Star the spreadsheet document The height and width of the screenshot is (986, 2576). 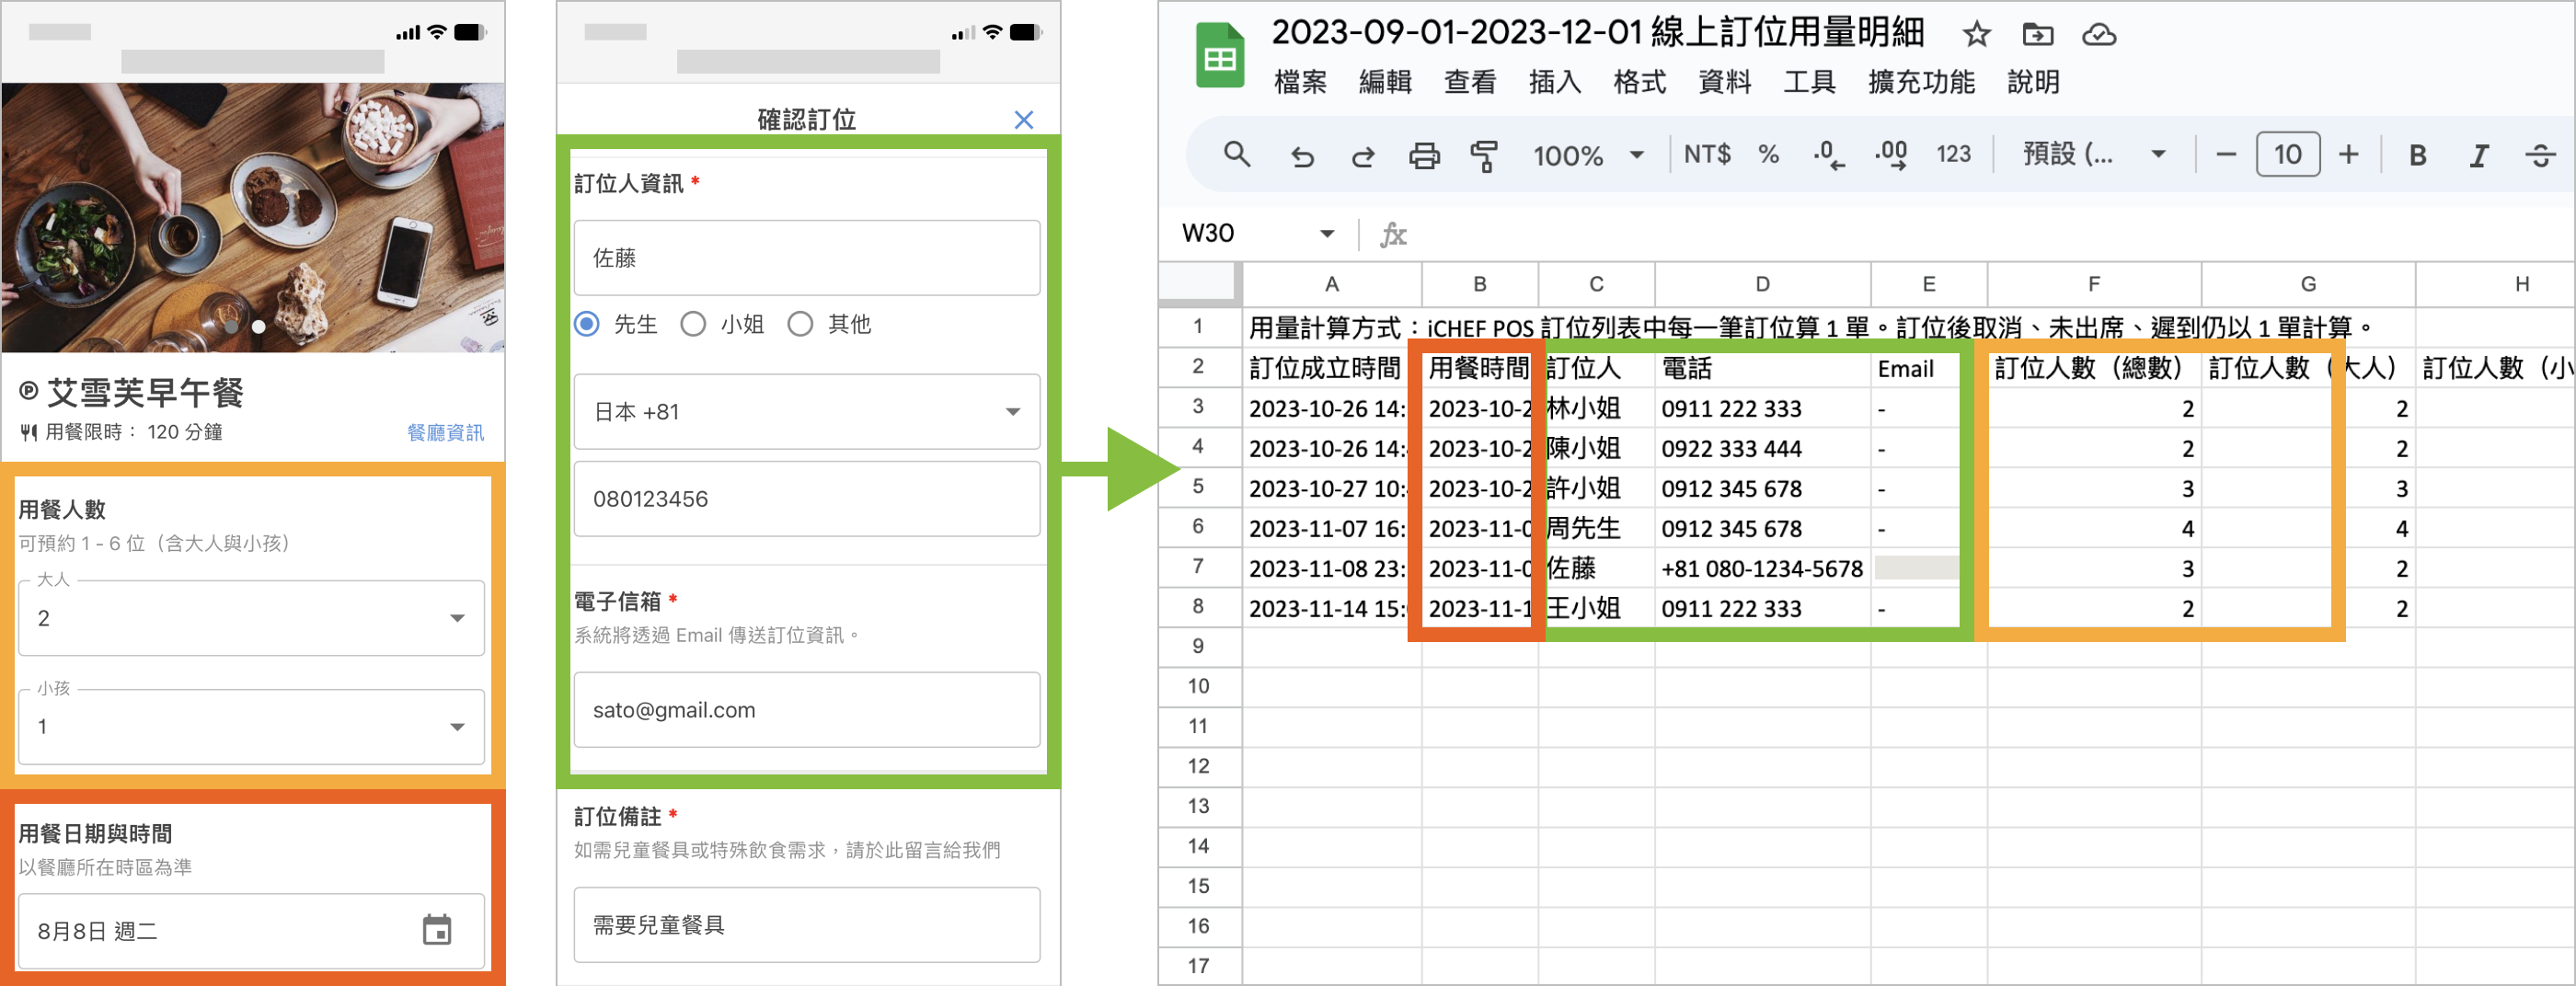pos(1975,35)
